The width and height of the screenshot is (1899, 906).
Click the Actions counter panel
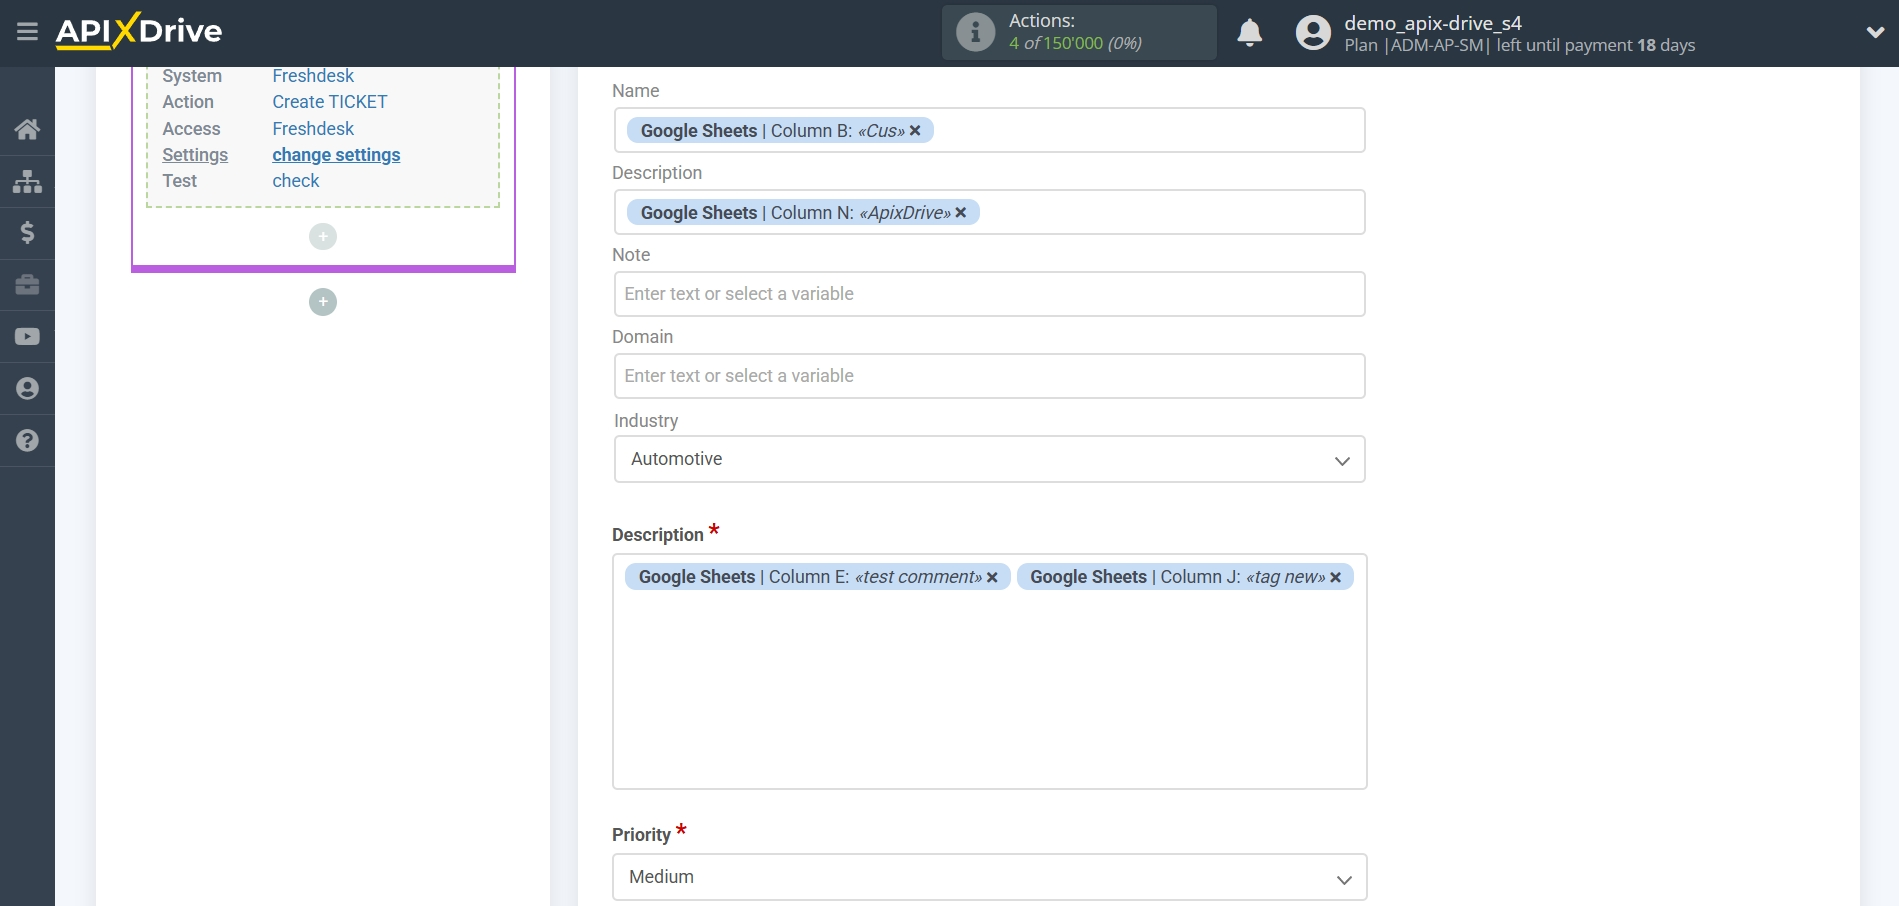click(x=1079, y=32)
